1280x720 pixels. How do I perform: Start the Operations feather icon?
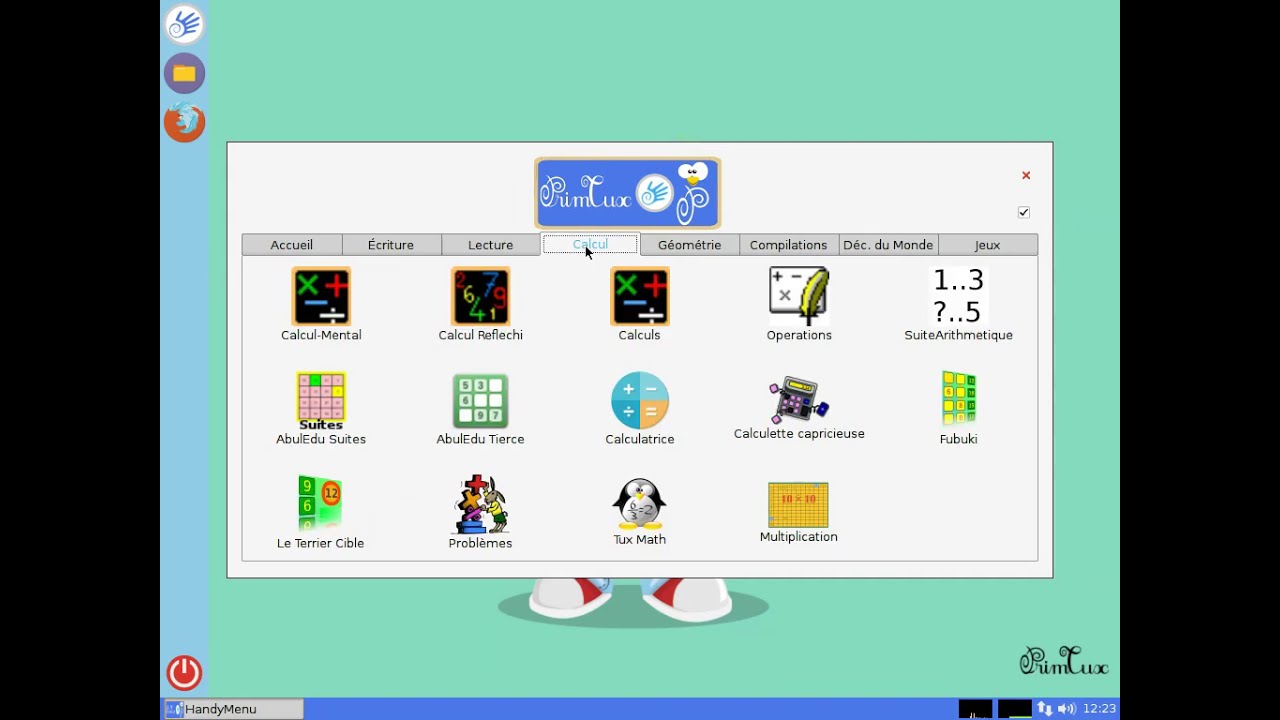click(x=799, y=297)
